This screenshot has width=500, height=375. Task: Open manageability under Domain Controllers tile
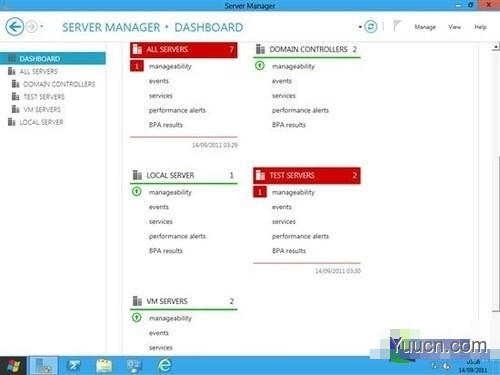pos(293,66)
